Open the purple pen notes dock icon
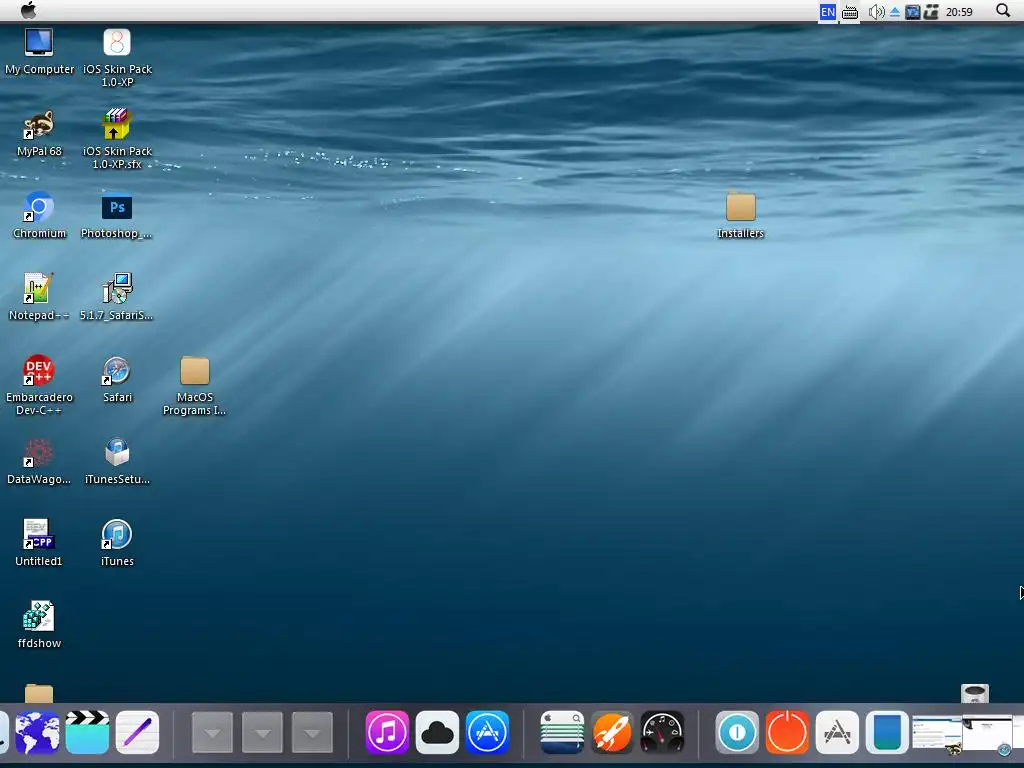The width and height of the screenshot is (1024, 768). tap(137, 732)
